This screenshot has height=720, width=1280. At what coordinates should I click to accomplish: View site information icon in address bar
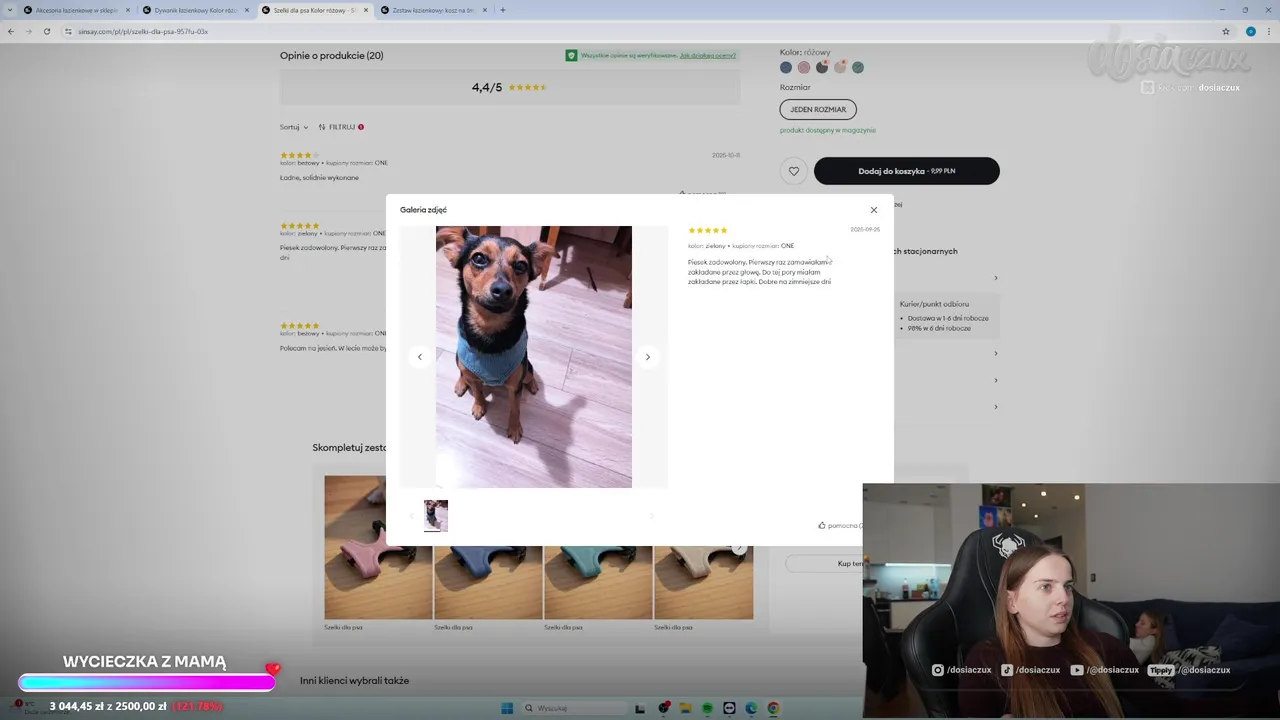(x=68, y=31)
